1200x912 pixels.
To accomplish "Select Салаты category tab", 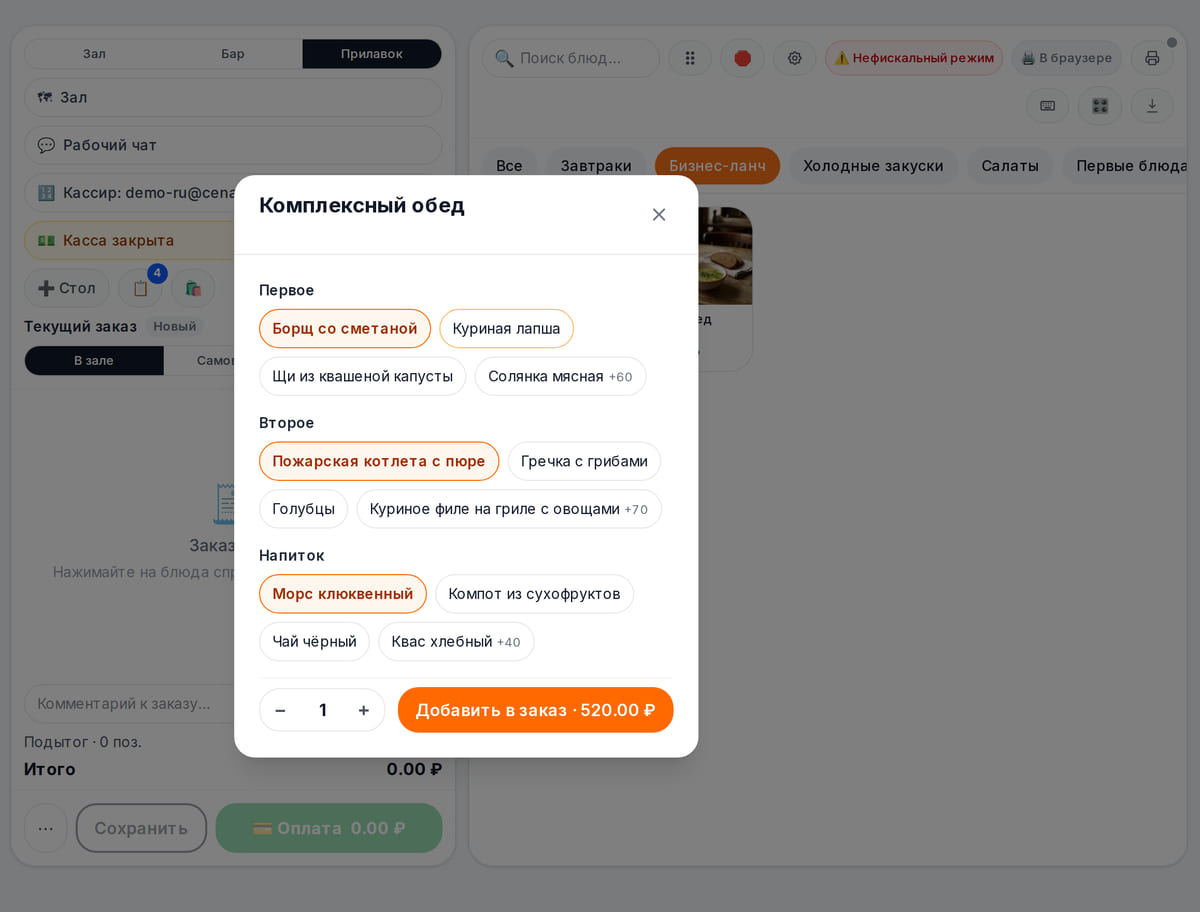I will click(1010, 166).
